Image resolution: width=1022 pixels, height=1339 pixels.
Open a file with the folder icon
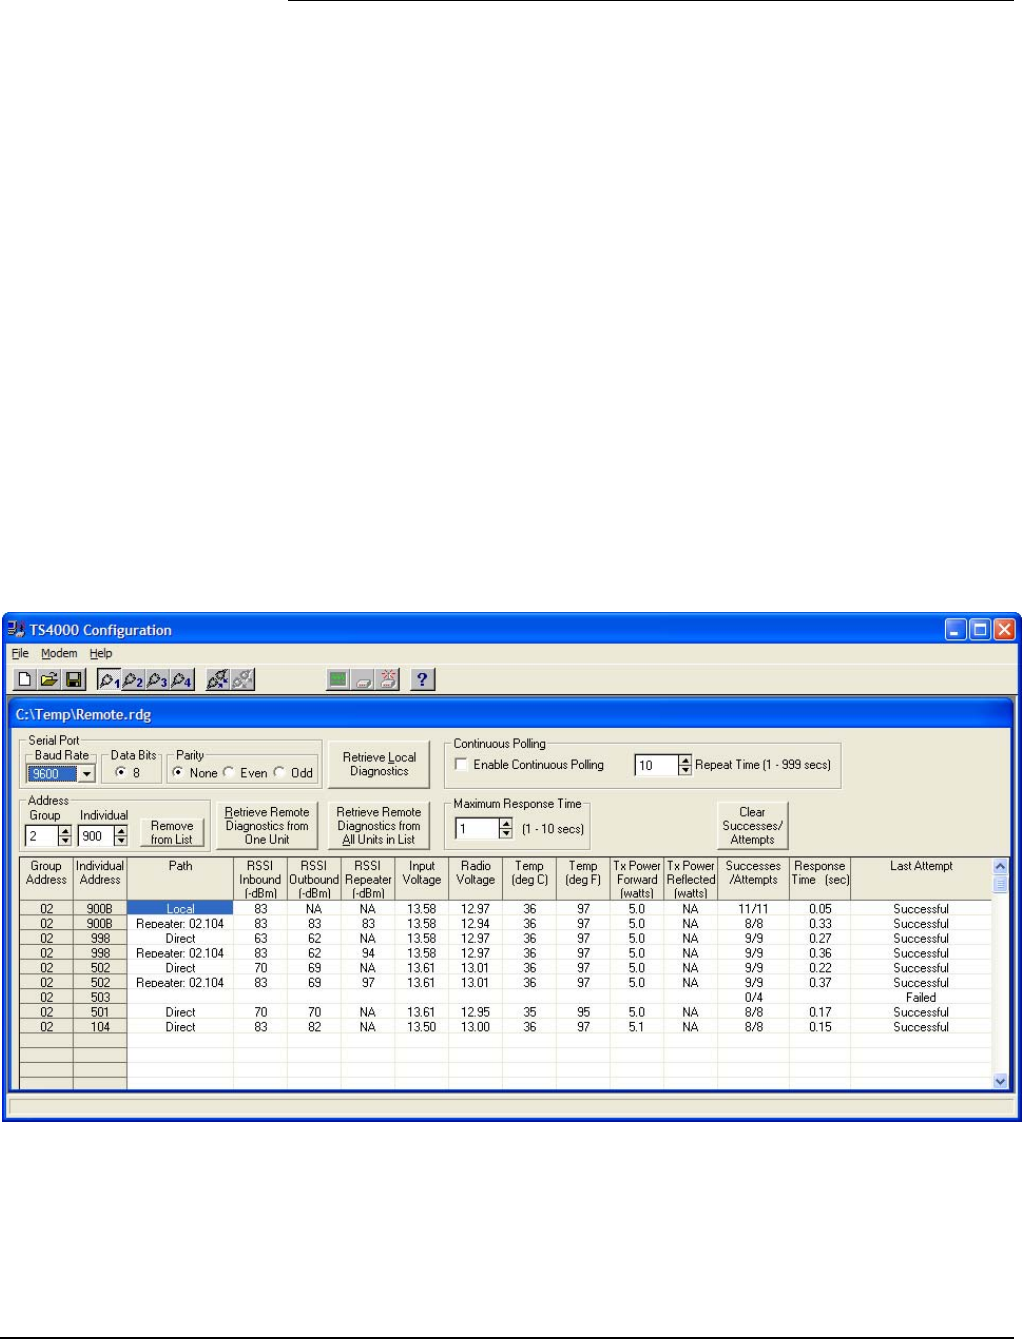click(x=48, y=680)
